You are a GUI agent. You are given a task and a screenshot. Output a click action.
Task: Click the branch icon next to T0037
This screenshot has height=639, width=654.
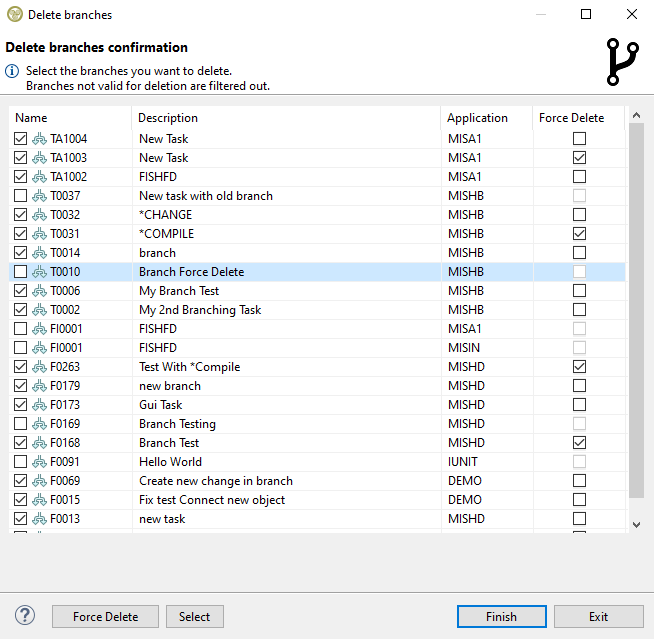(40, 196)
